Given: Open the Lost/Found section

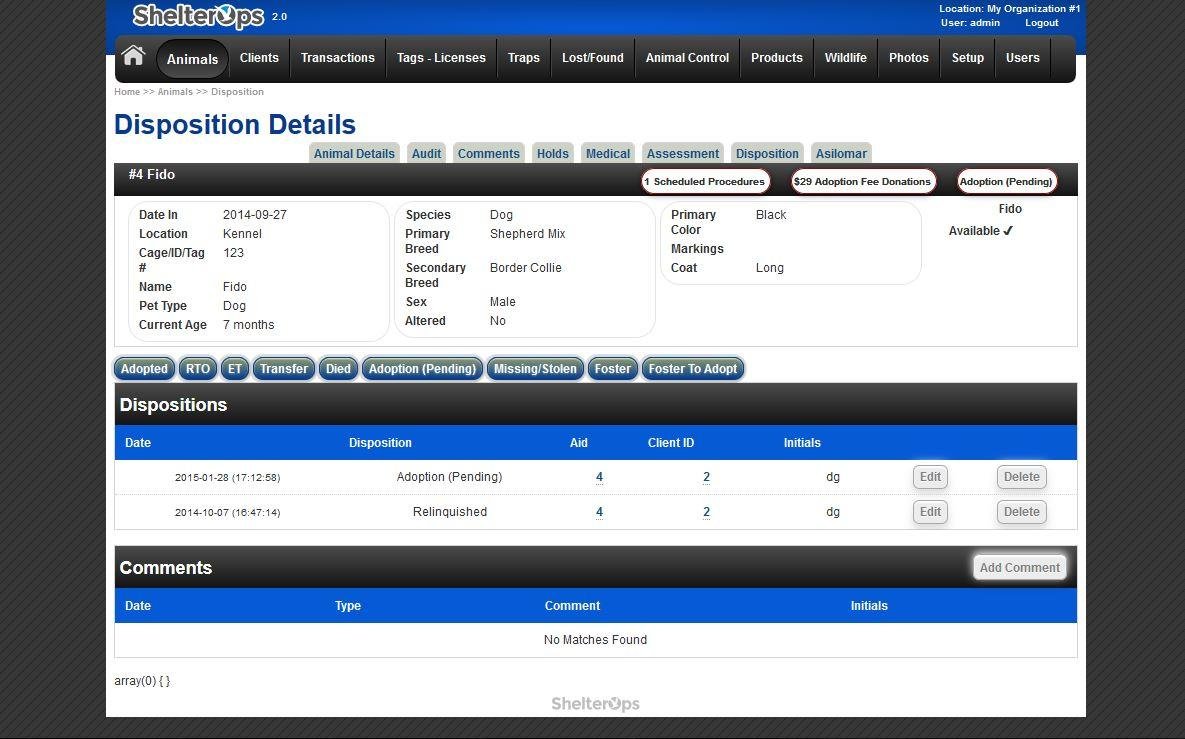Looking at the screenshot, I should pyautogui.click(x=592, y=57).
